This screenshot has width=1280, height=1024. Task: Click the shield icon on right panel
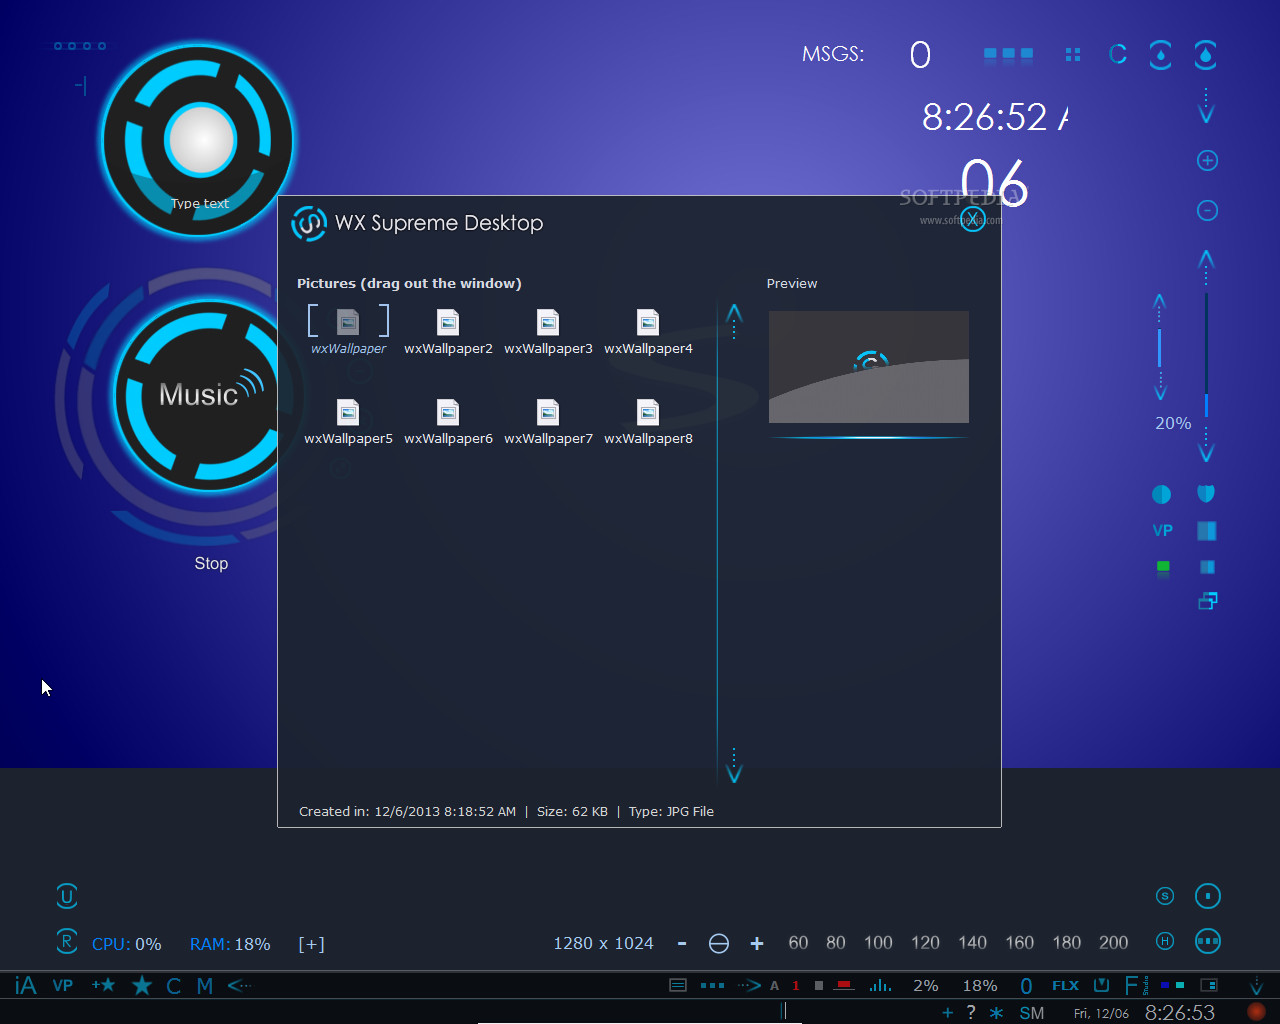click(1206, 494)
